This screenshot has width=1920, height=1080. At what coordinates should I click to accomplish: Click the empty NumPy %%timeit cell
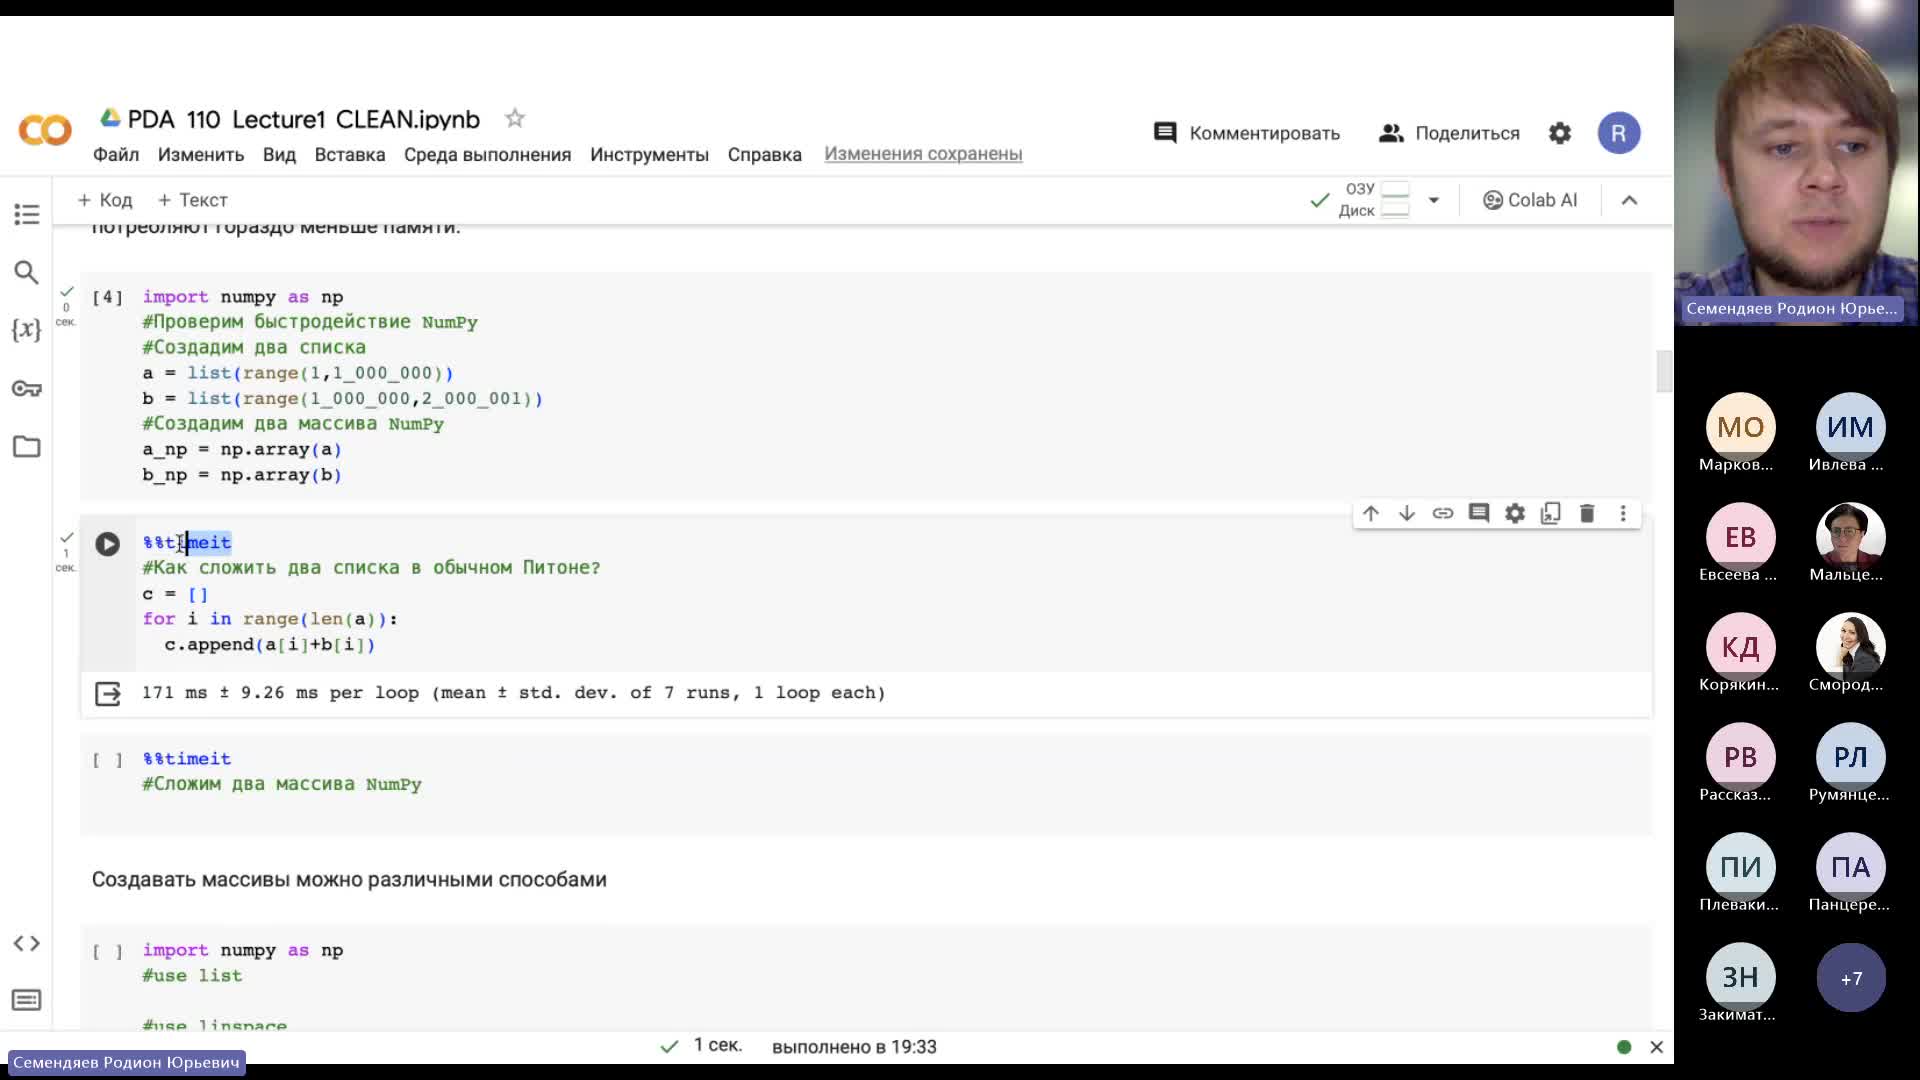(866, 783)
